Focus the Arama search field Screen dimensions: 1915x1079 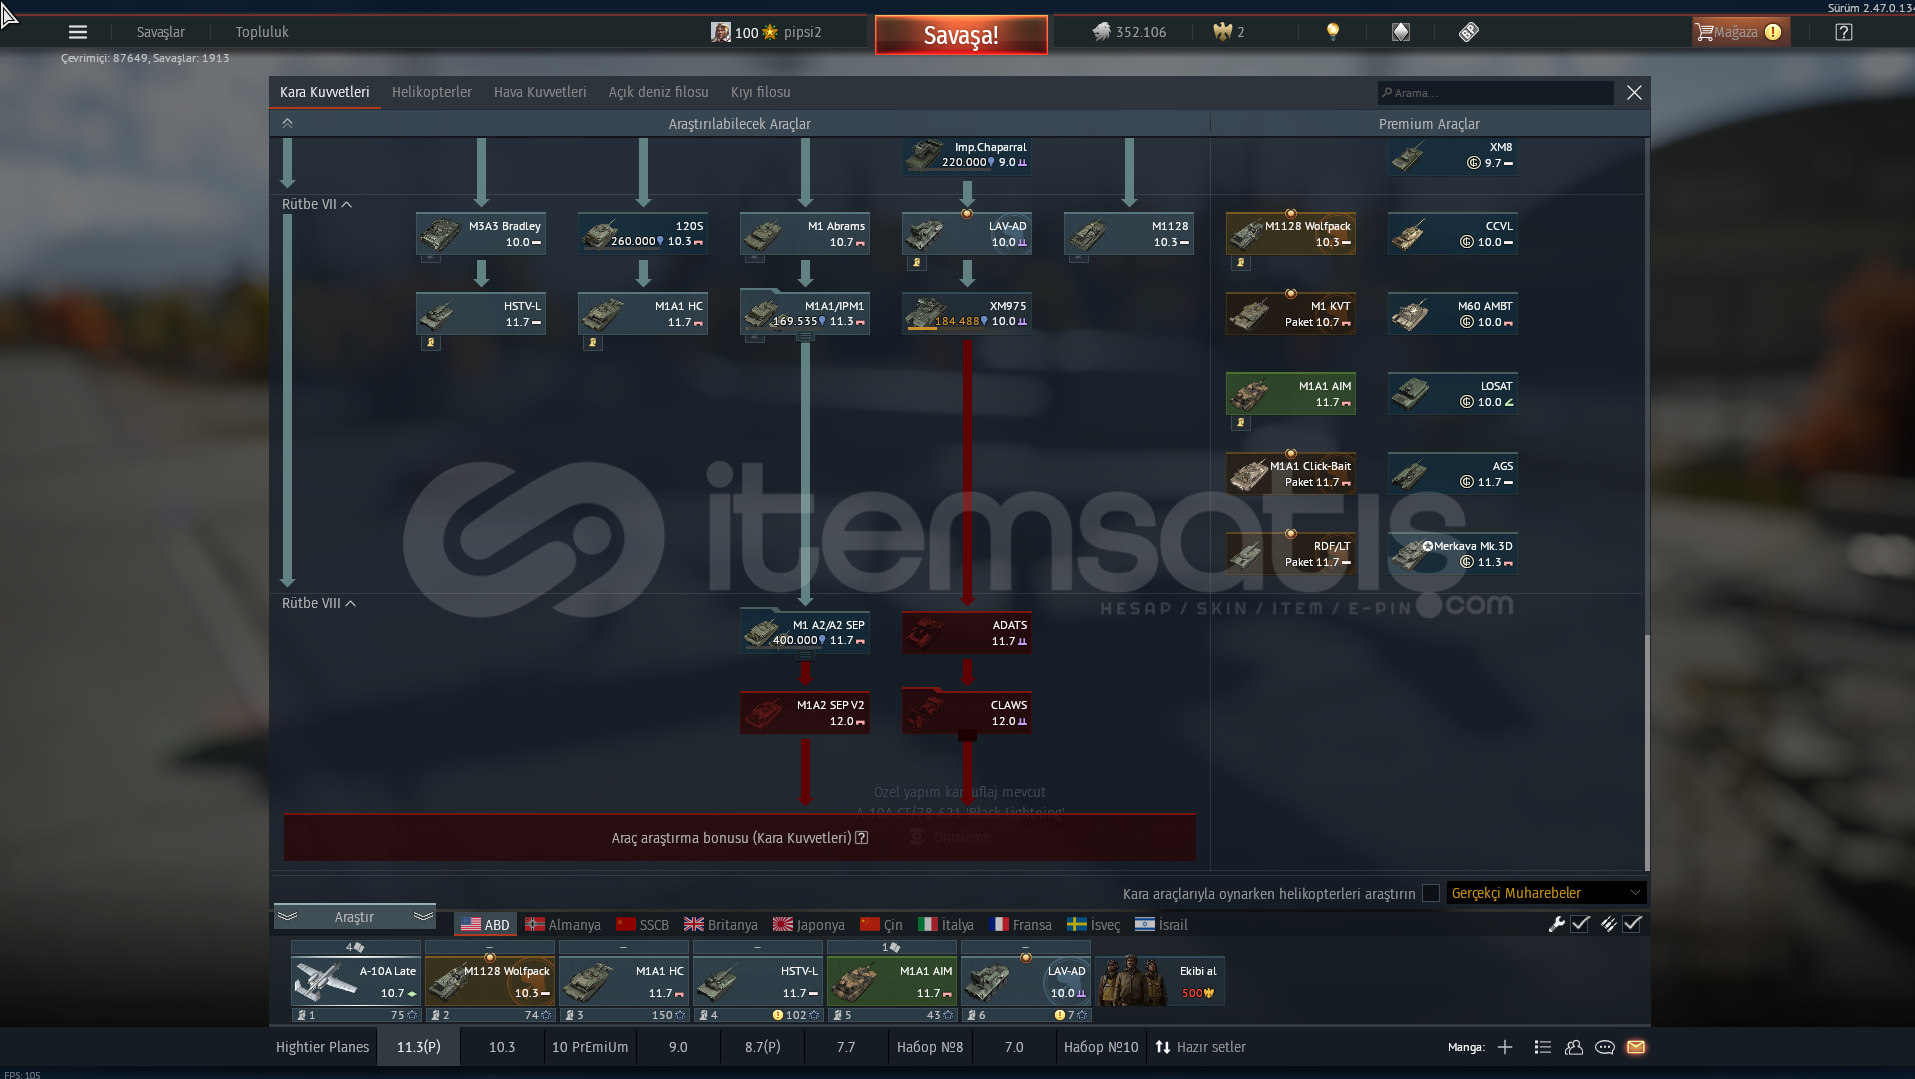coord(1495,93)
